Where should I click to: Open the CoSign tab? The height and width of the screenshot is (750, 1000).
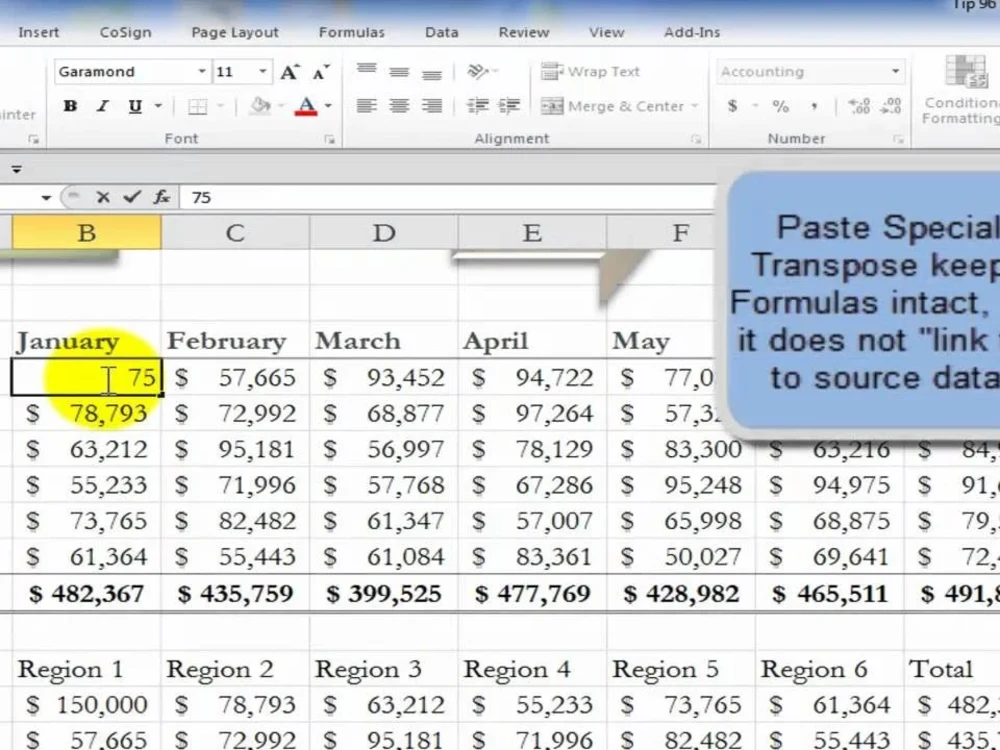pyautogui.click(x=126, y=32)
